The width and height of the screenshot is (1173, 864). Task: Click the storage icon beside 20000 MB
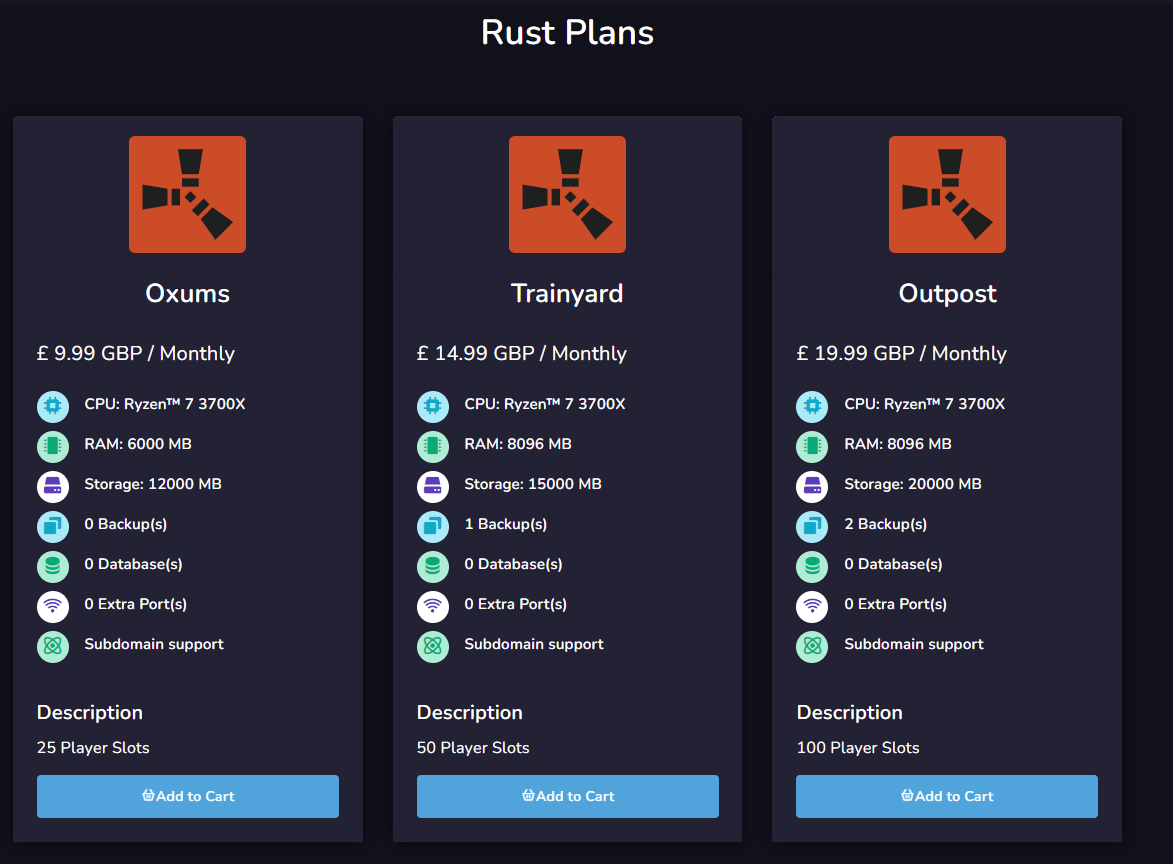pos(812,486)
